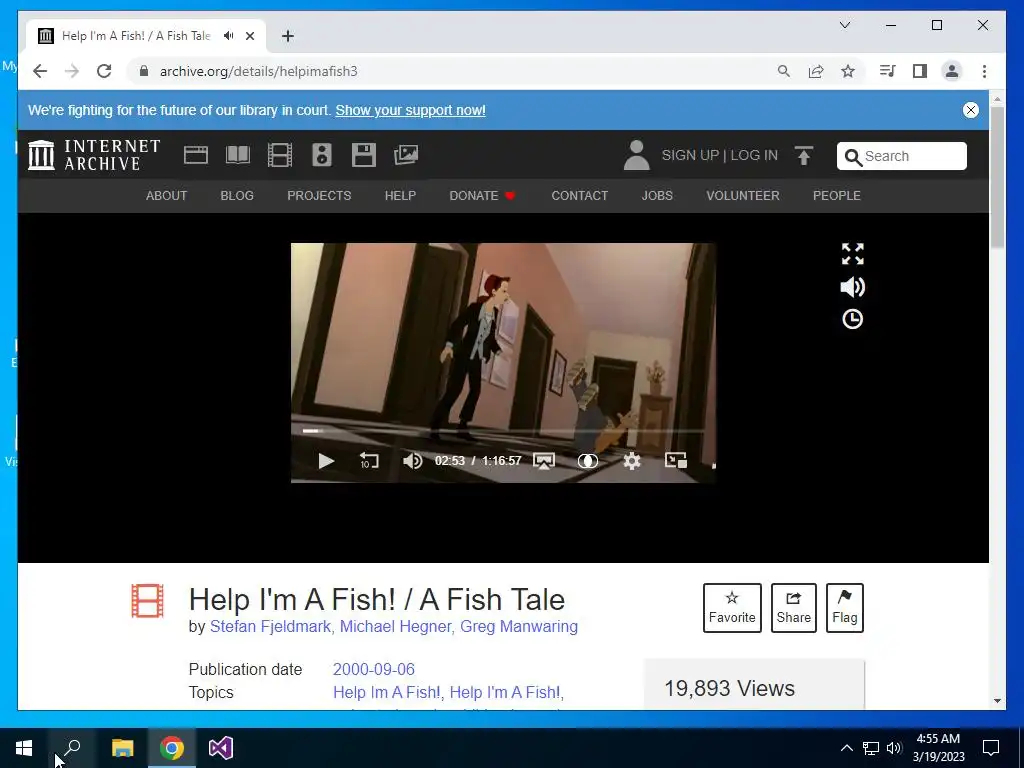This screenshot has width=1024, height=768.
Task: Open Windows Start menu
Action: pyautogui.click(x=24, y=748)
